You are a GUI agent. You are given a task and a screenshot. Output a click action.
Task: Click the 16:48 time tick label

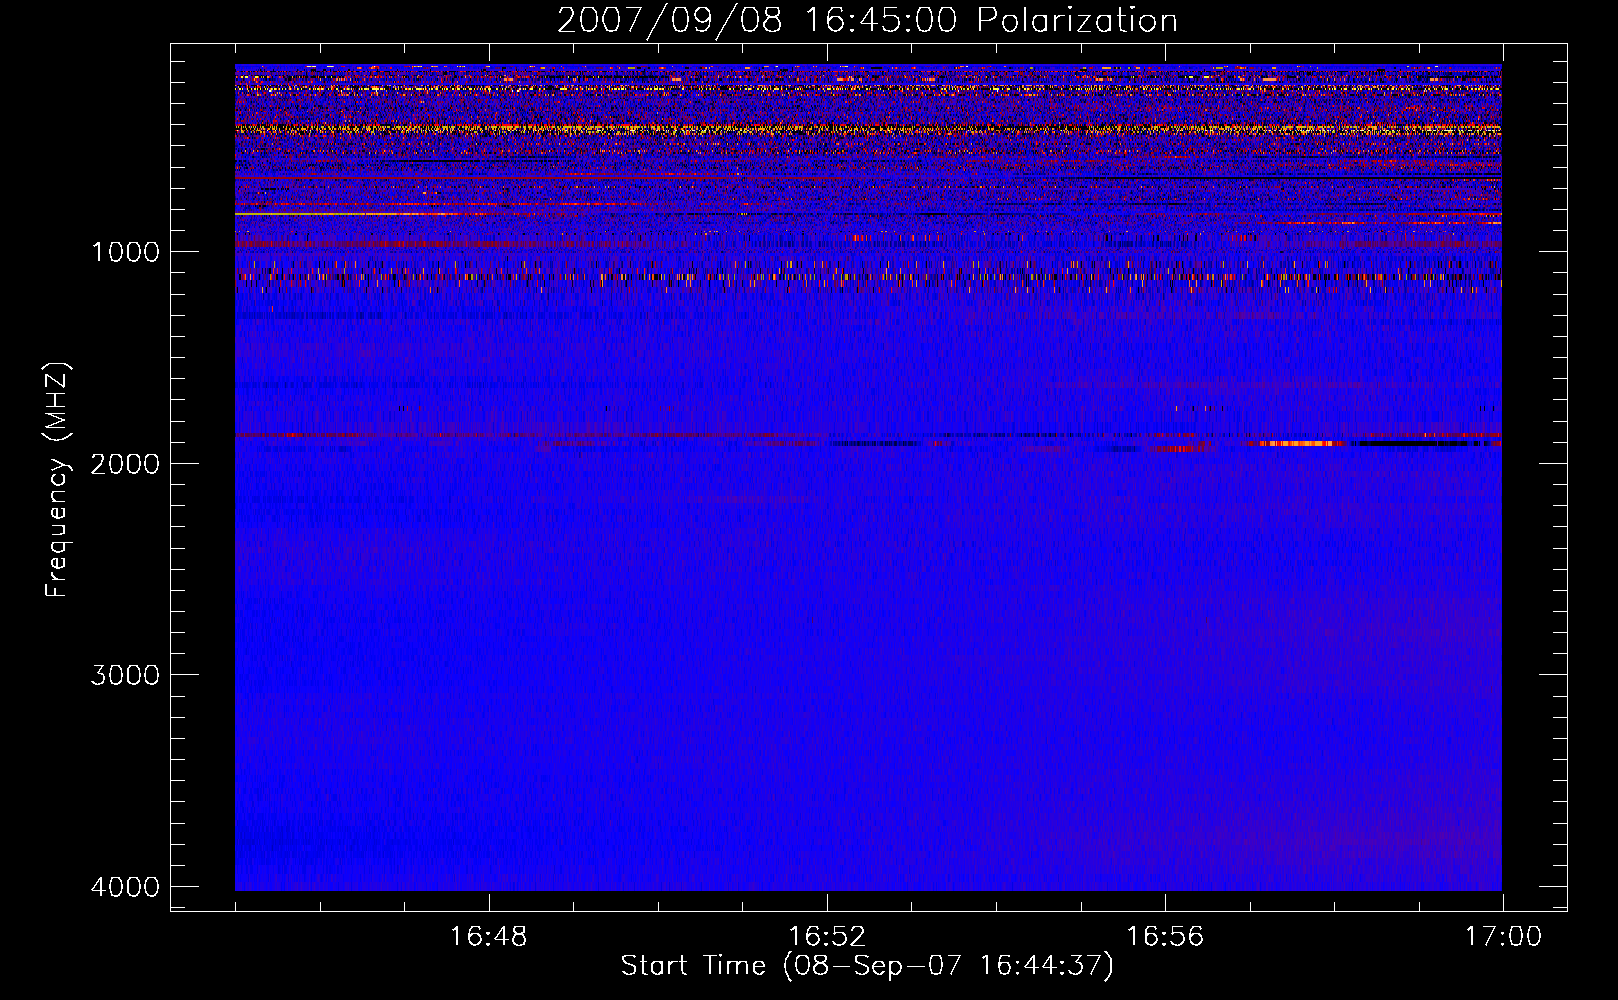(x=489, y=937)
